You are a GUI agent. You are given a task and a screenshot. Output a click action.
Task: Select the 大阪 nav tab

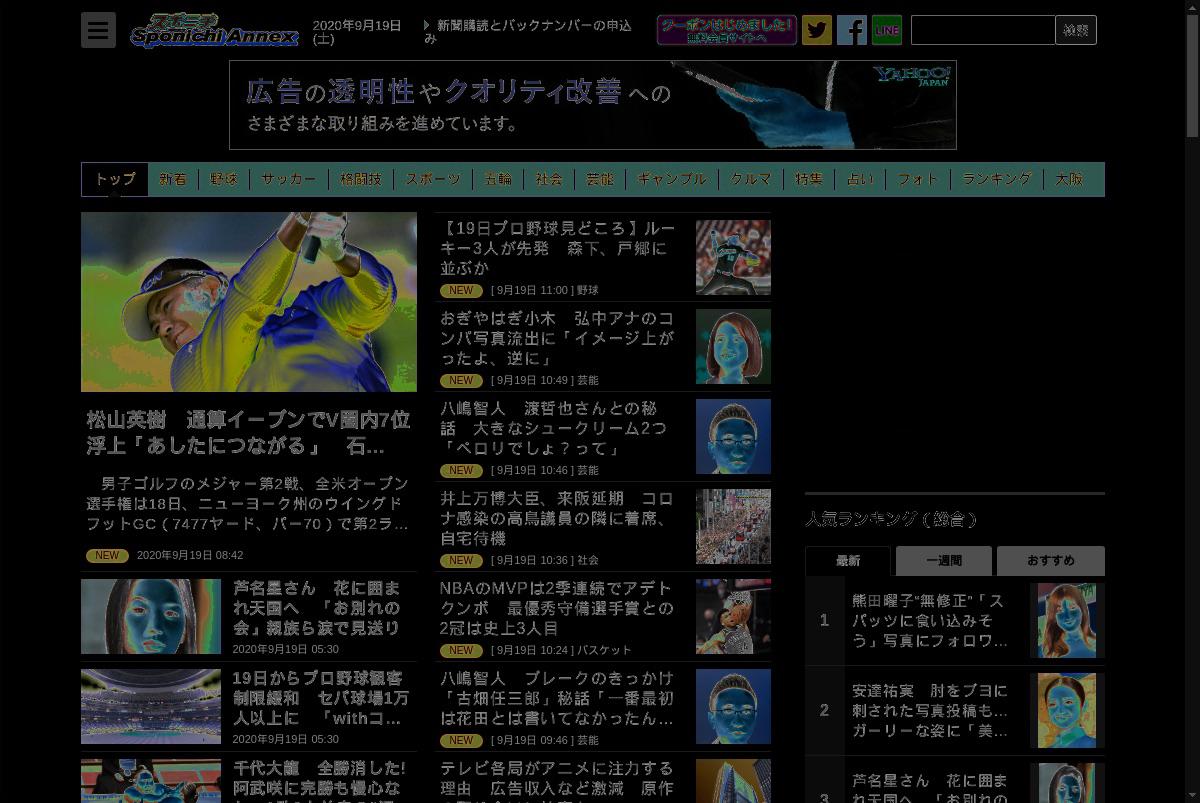coord(1069,179)
